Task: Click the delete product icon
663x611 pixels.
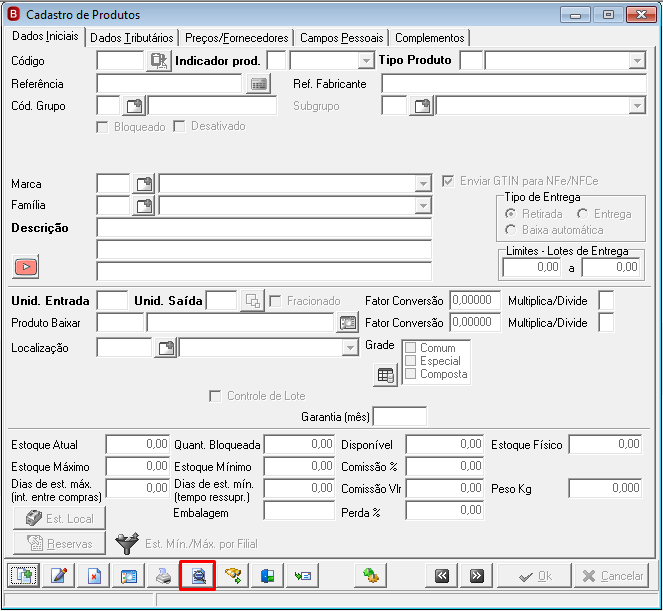Action: (x=94, y=575)
